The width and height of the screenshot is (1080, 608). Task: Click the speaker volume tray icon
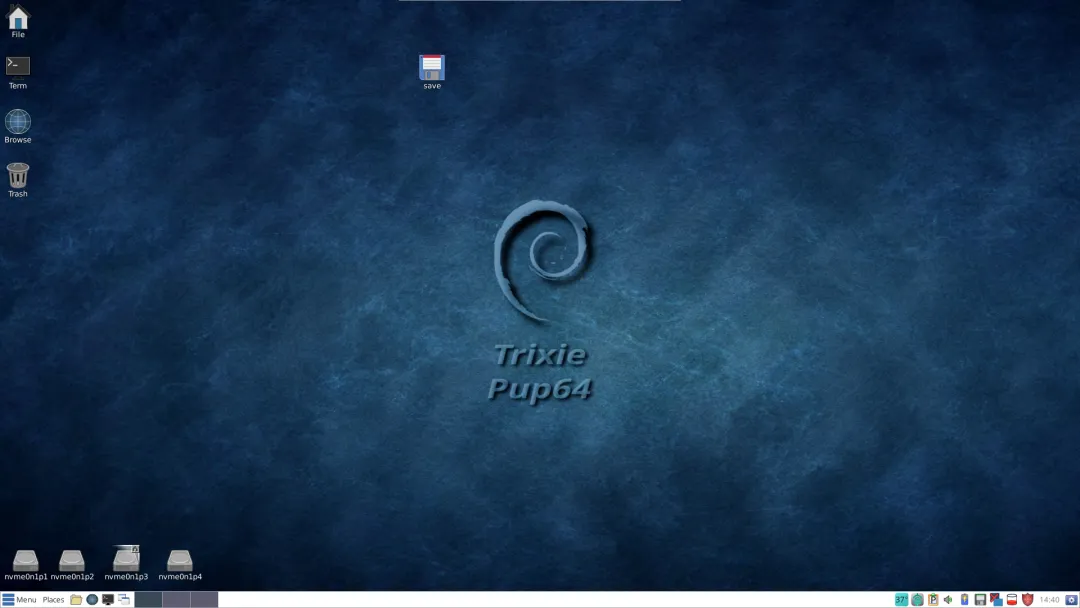tap(948, 600)
